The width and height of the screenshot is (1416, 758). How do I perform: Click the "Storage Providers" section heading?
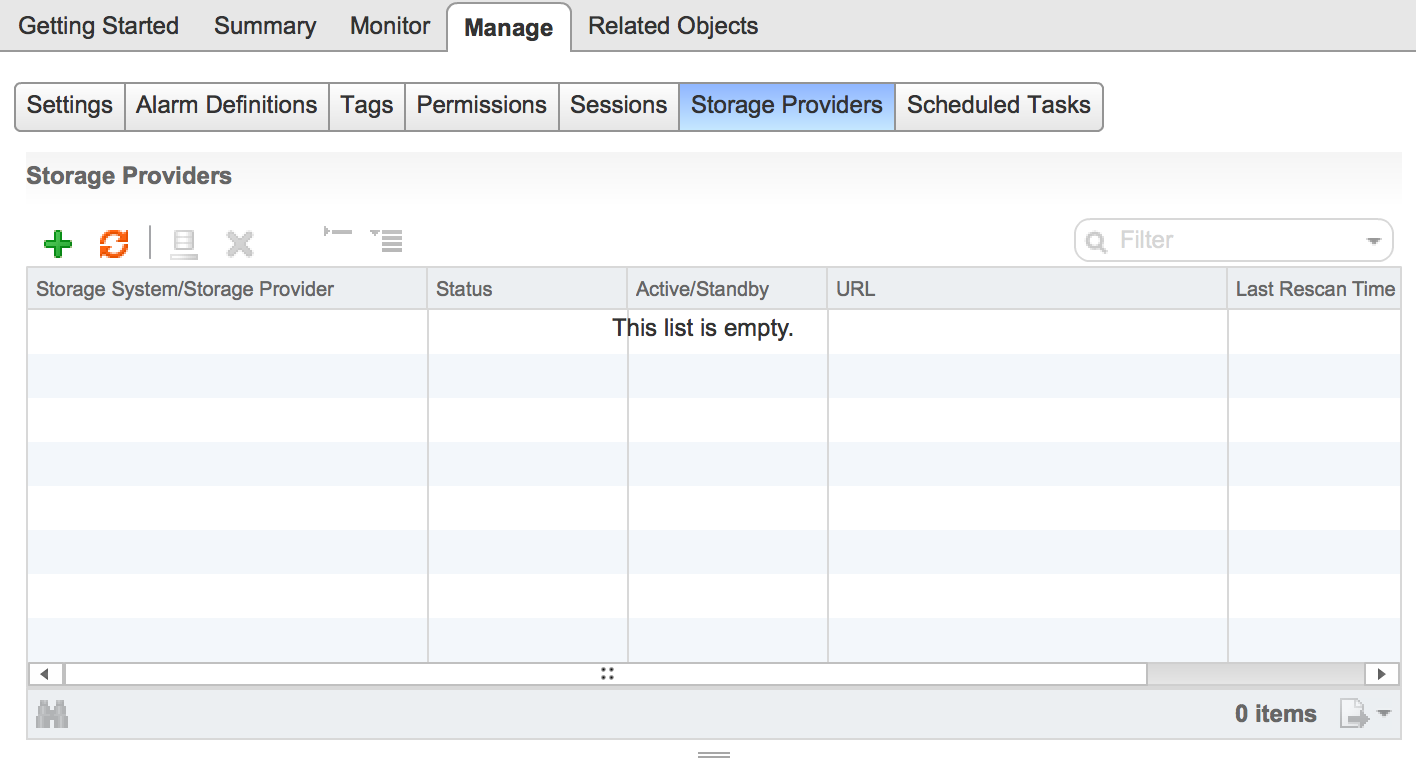[129, 176]
